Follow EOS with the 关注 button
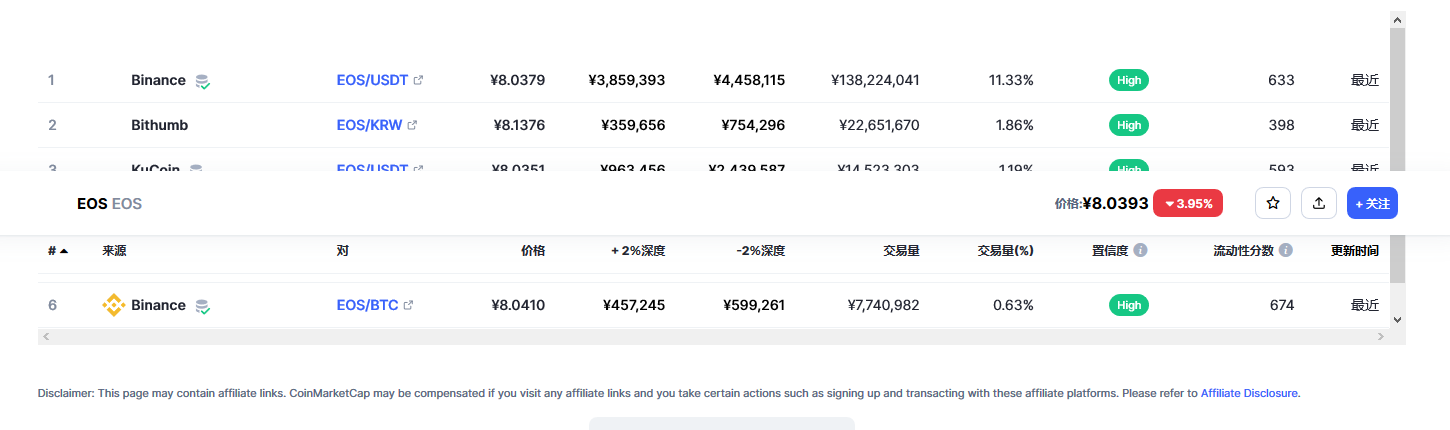The image size is (1450, 430). [1372, 203]
